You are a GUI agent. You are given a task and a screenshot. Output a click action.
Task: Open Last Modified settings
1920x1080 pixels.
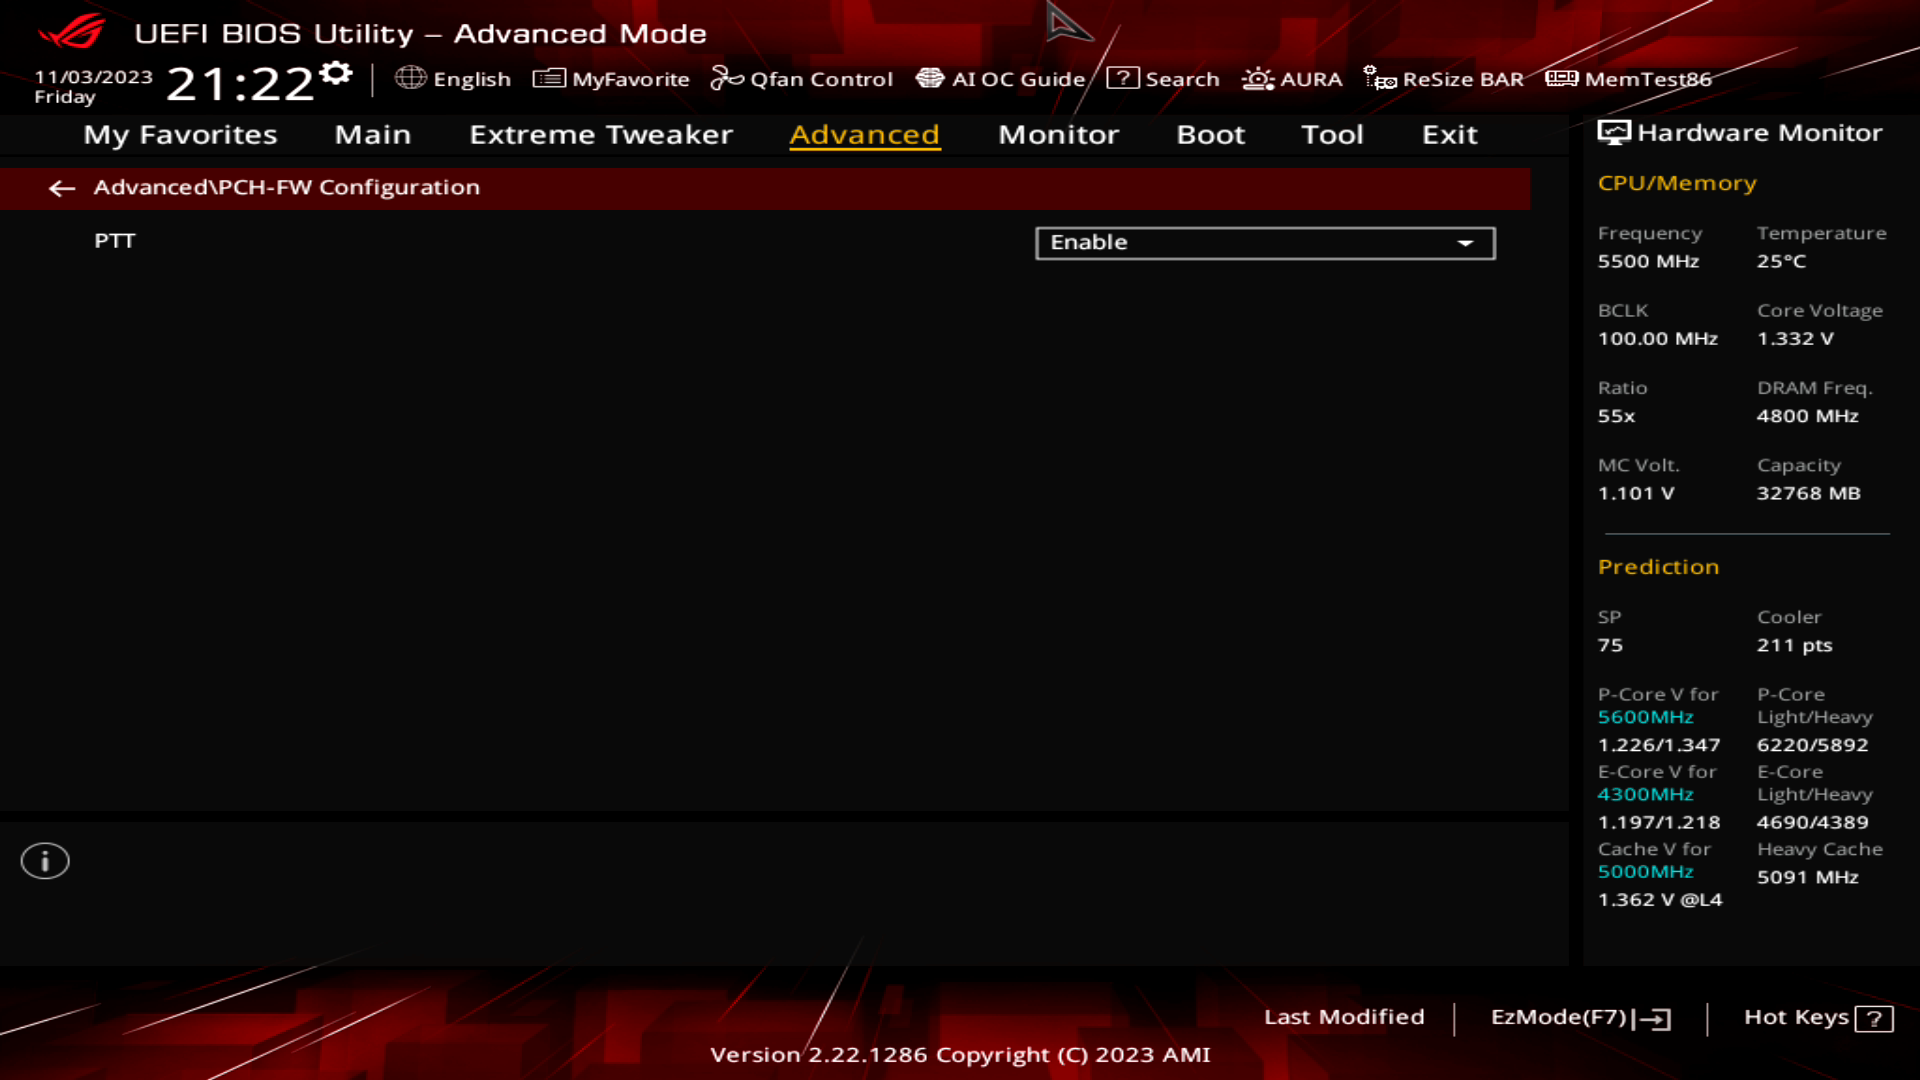pyautogui.click(x=1342, y=1017)
